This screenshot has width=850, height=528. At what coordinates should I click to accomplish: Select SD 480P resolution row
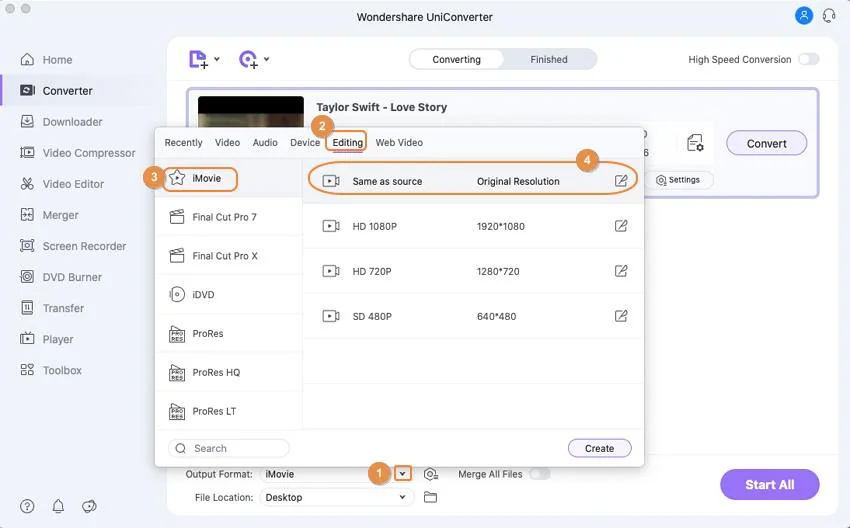click(x=473, y=316)
